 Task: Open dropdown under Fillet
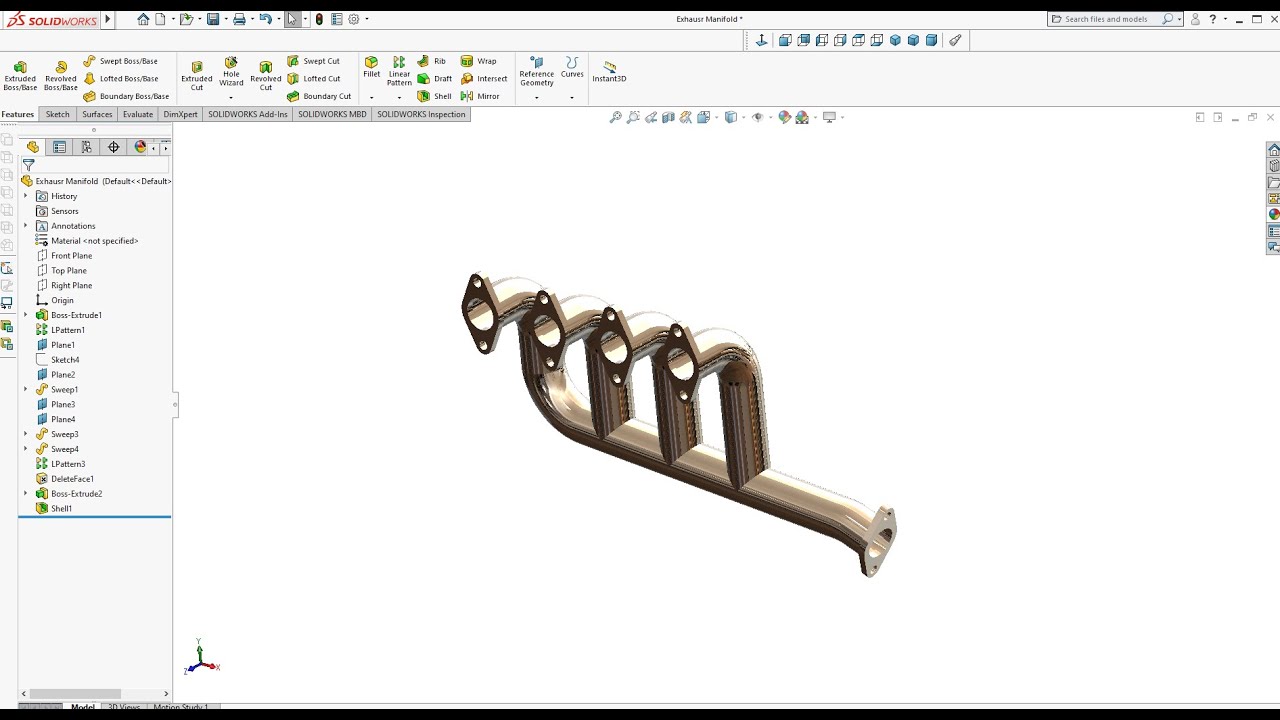click(371, 97)
